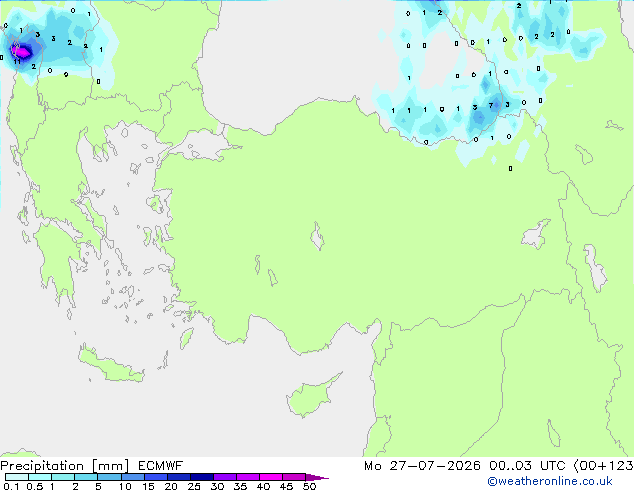Click the '0.5' legend scale label

pyautogui.click(x=34, y=486)
